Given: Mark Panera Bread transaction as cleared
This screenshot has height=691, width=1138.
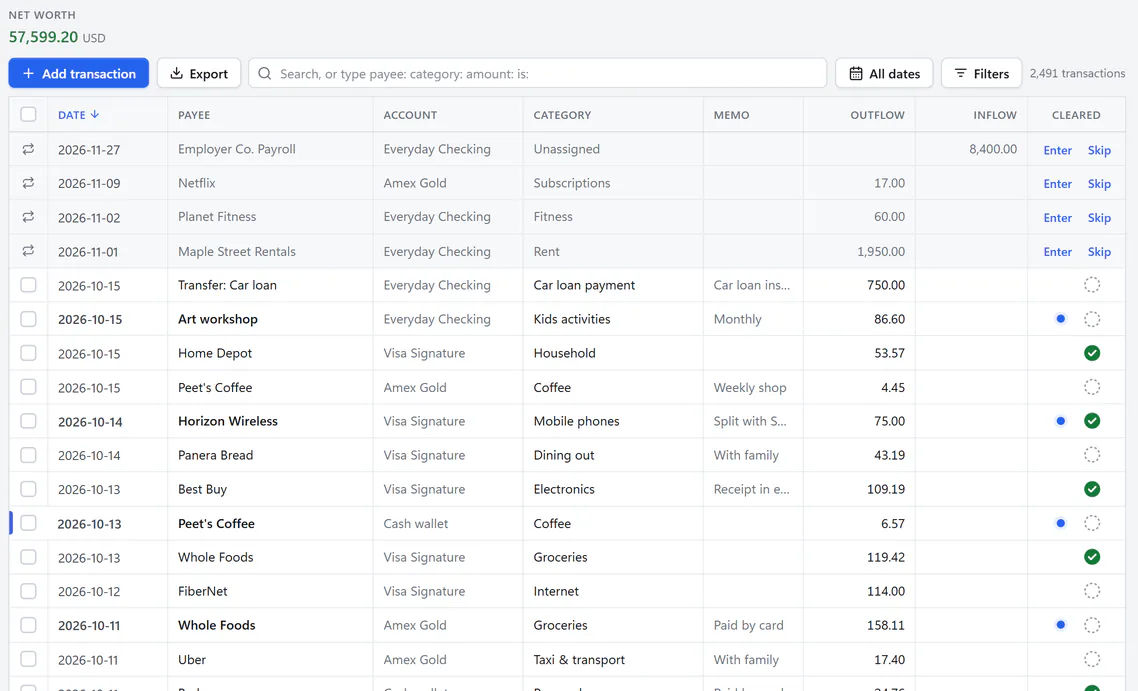Looking at the screenshot, I should click(x=1092, y=455).
